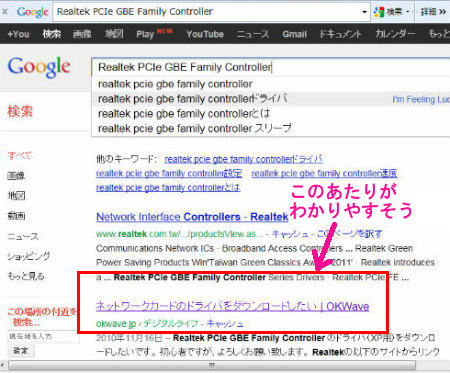Screen dimensions: 450x373
Task: Select 動画 filter in the left sidebar
Action: 16,216
